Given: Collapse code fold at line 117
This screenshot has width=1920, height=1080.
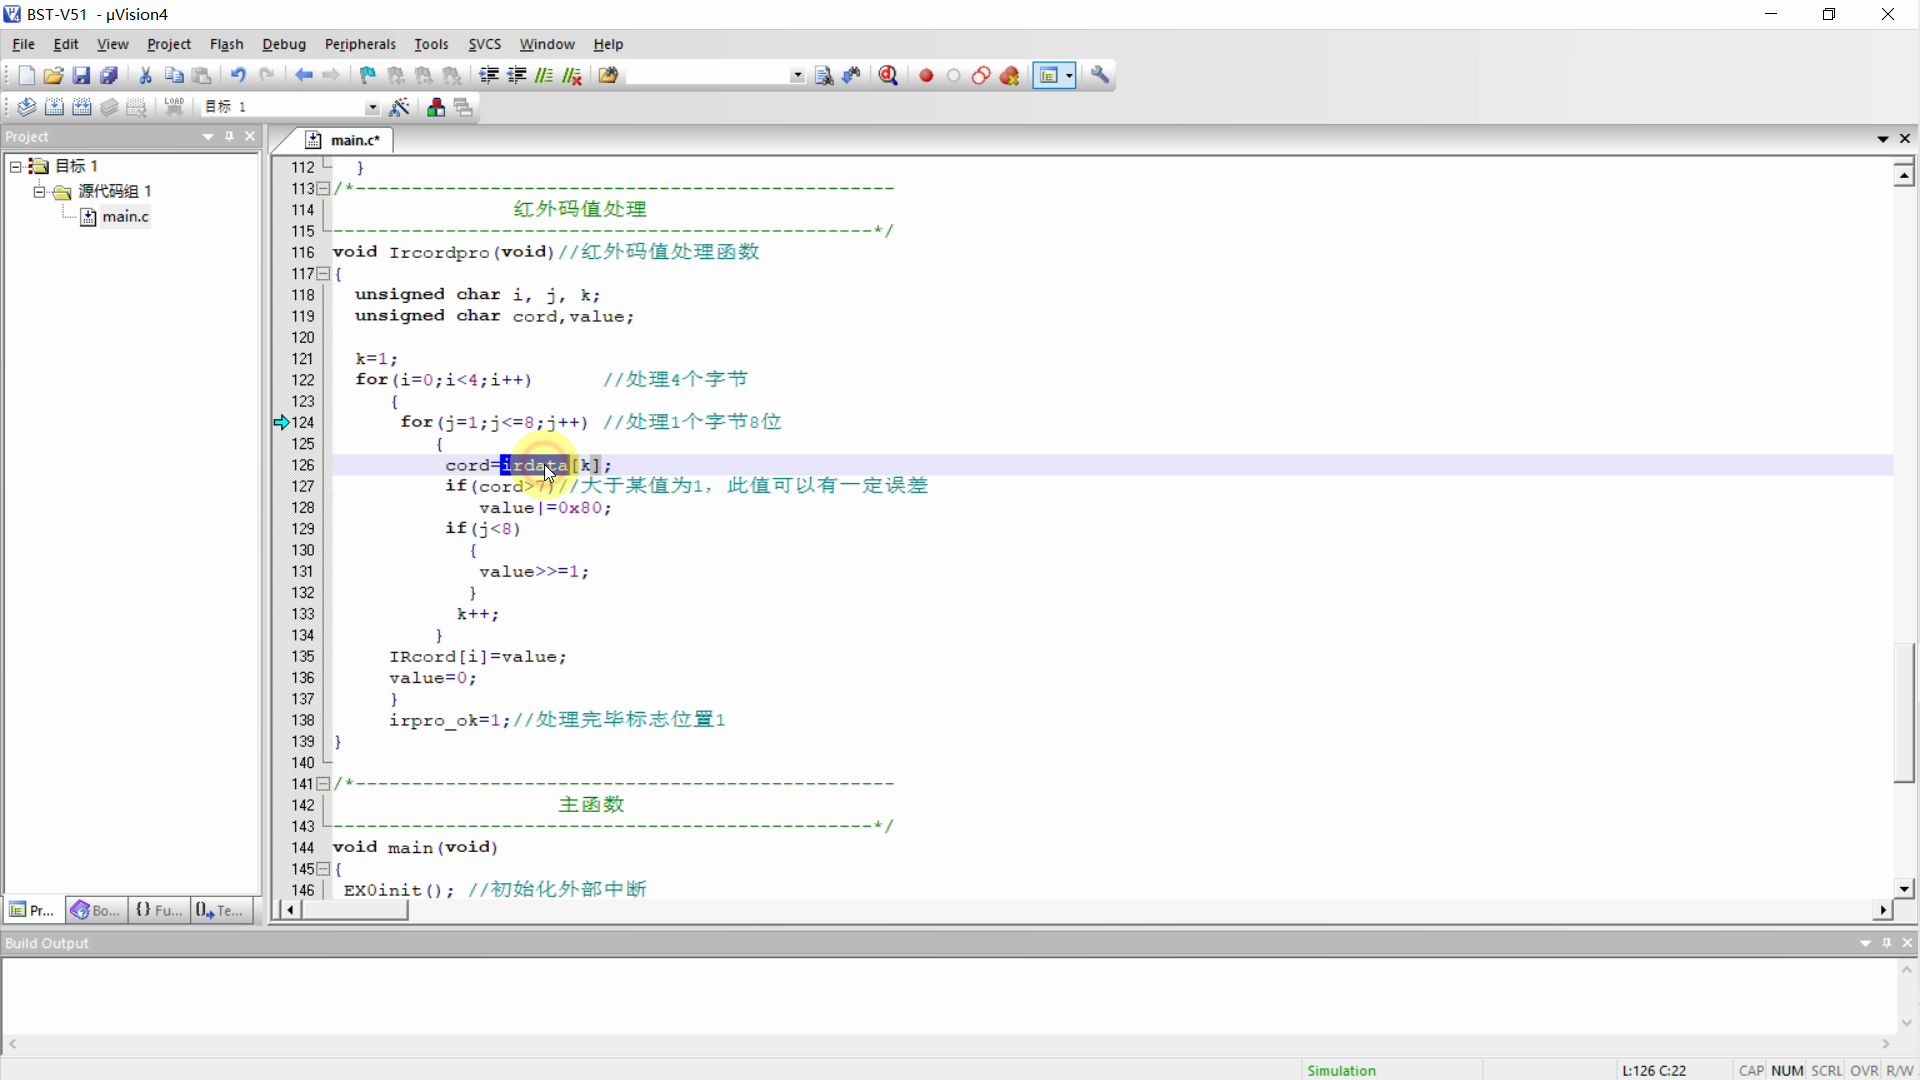Looking at the screenshot, I should (x=324, y=274).
